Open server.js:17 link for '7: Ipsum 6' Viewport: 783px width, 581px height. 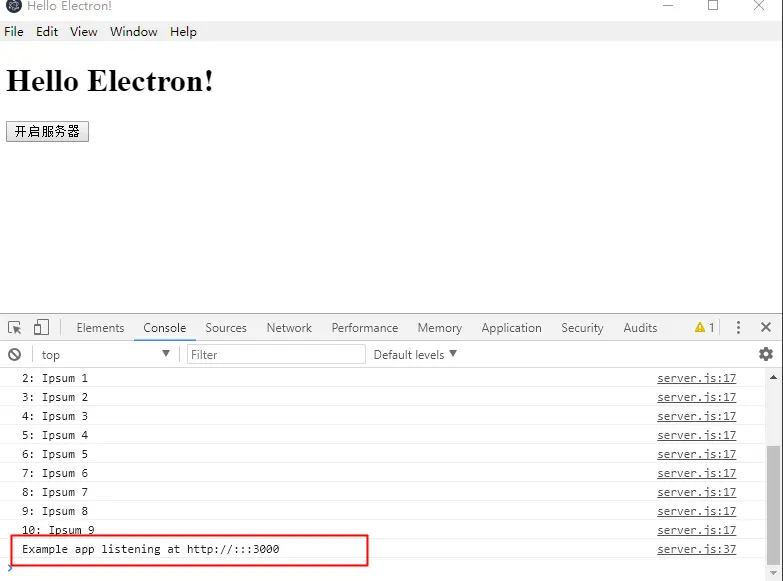(697, 473)
